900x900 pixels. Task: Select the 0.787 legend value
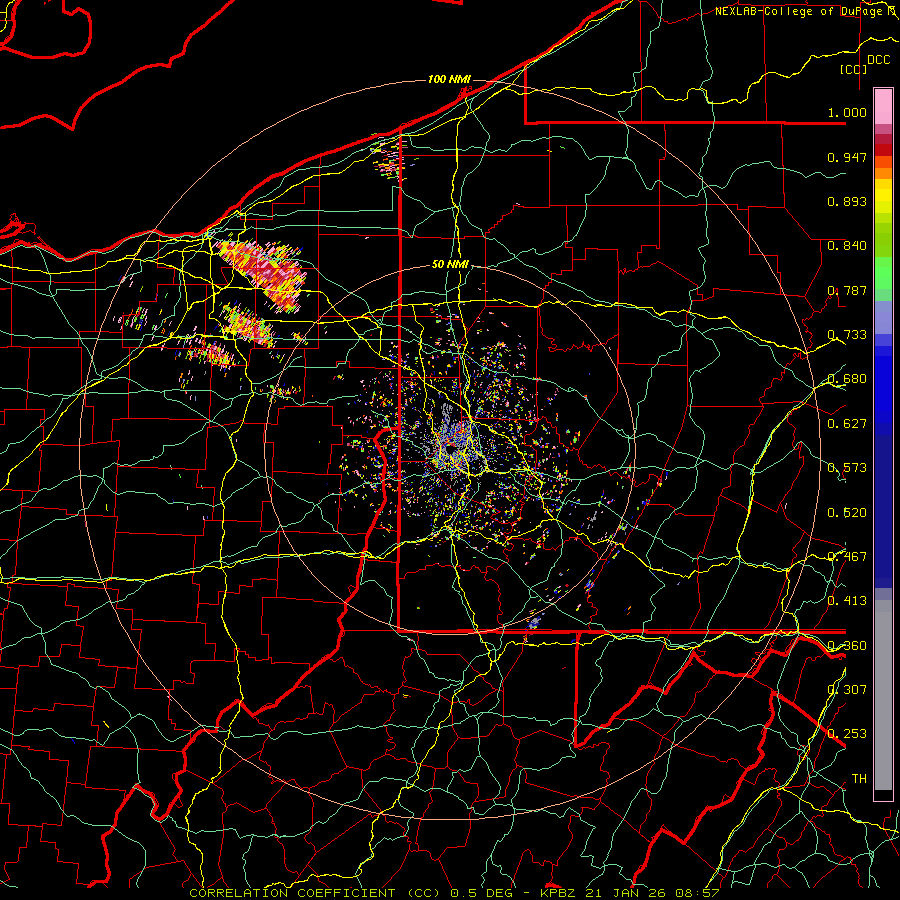(x=847, y=290)
